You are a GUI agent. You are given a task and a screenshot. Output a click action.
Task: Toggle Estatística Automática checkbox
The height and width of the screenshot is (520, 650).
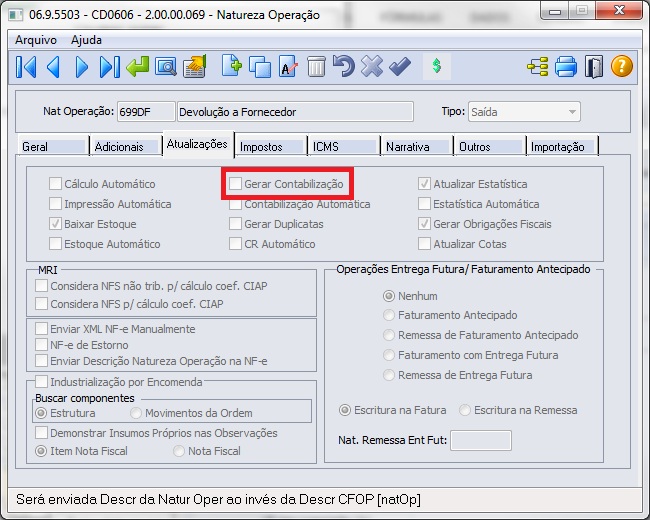(424, 204)
